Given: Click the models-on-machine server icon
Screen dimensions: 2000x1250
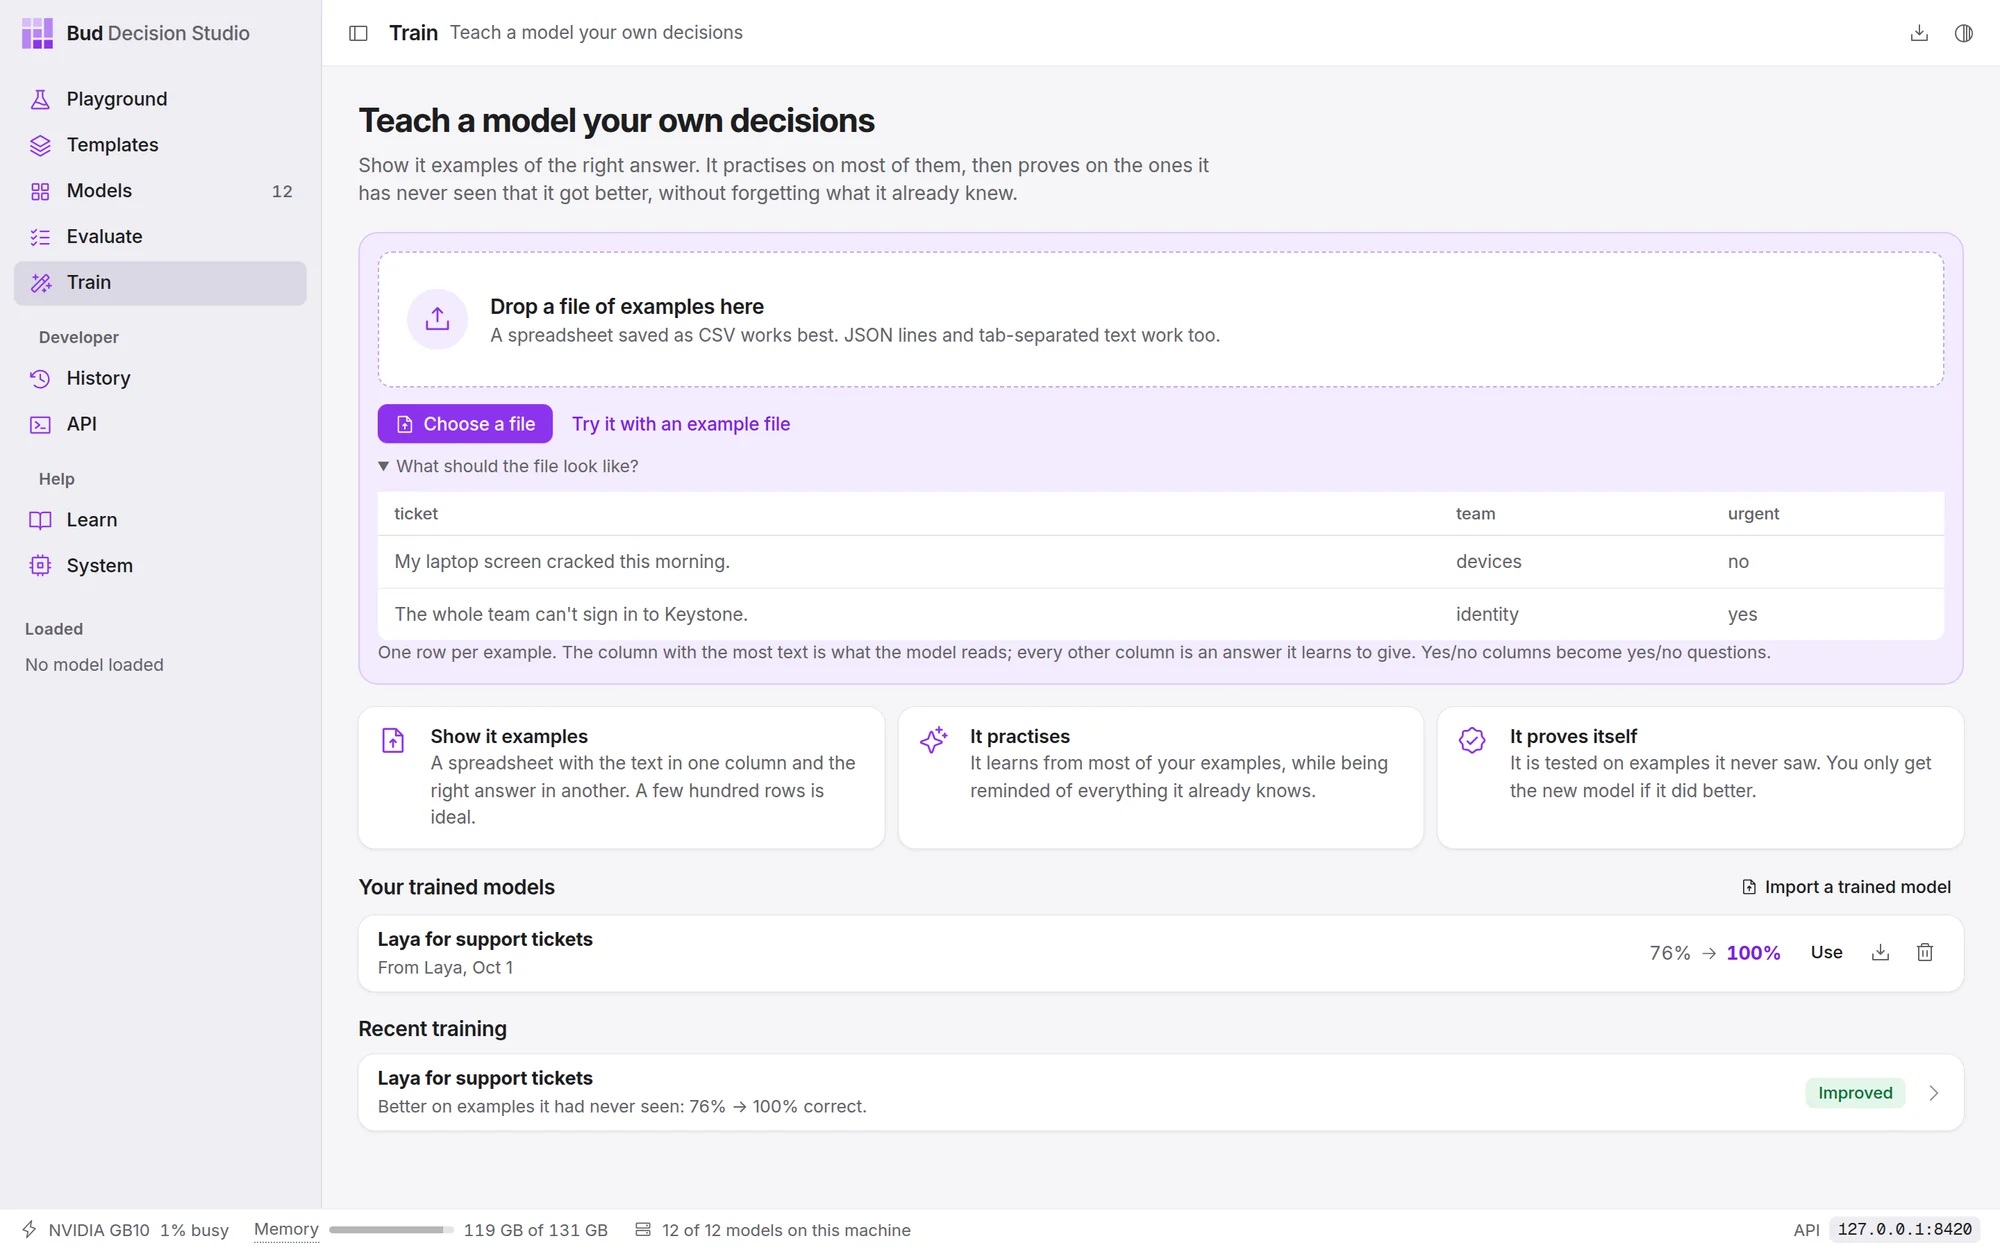Looking at the screenshot, I should click(643, 1229).
